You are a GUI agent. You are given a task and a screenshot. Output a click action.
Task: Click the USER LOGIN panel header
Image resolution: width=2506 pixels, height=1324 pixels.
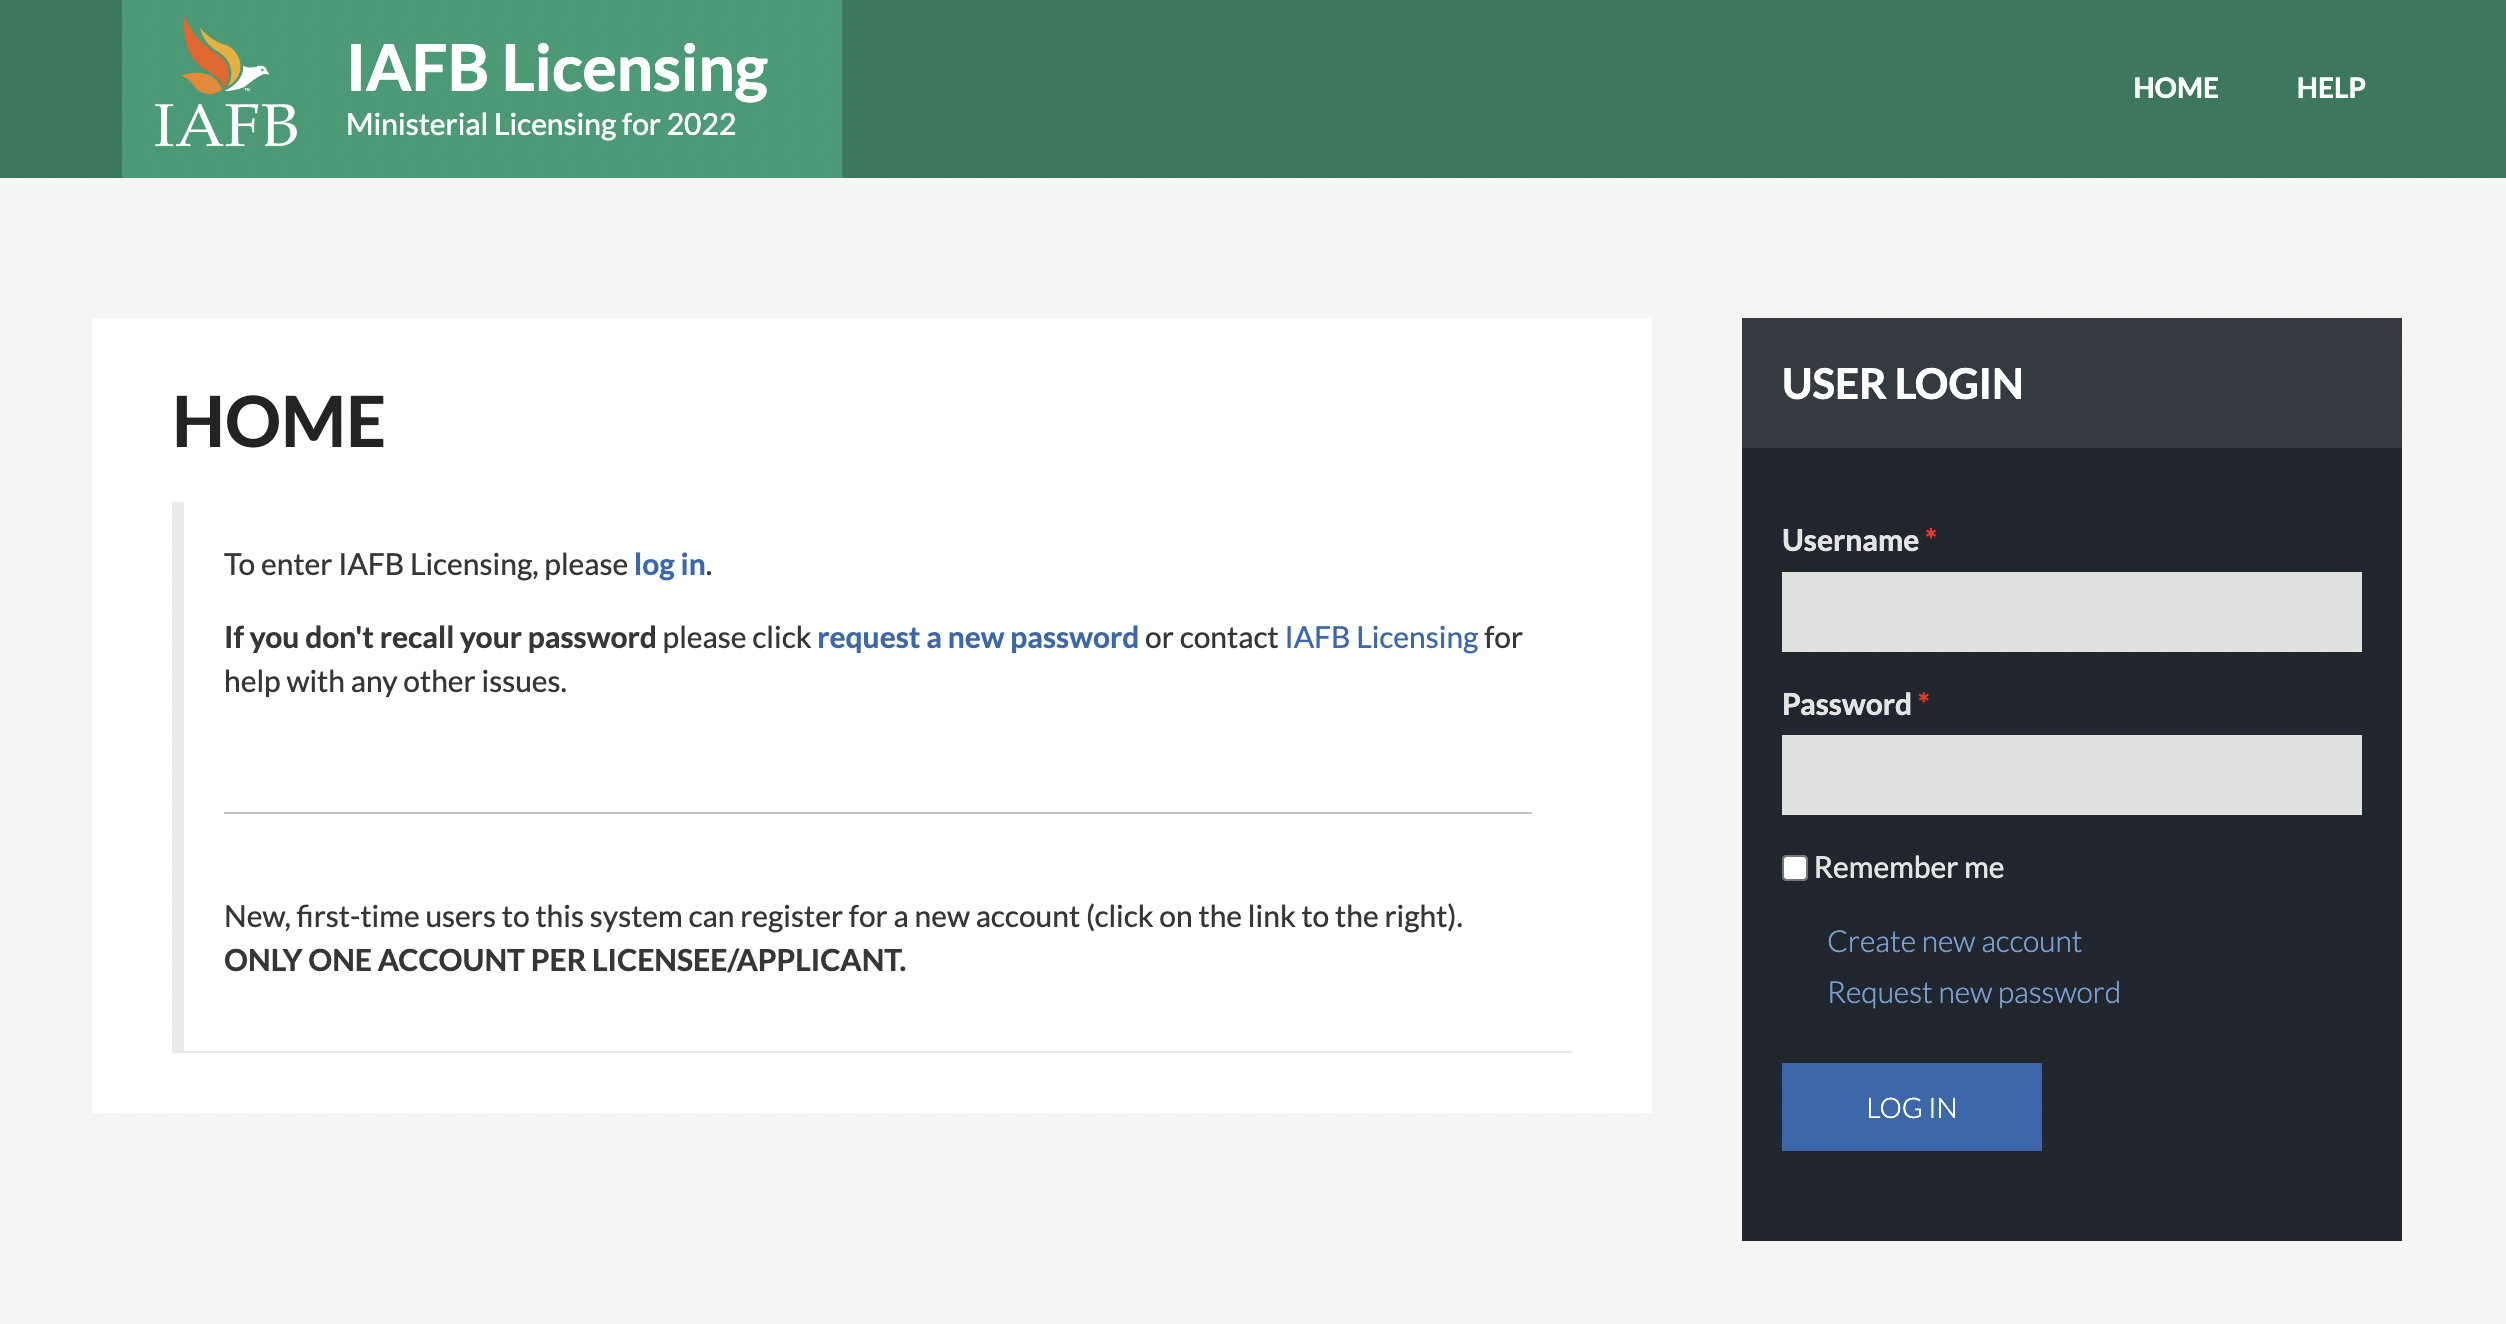(1901, 384)
